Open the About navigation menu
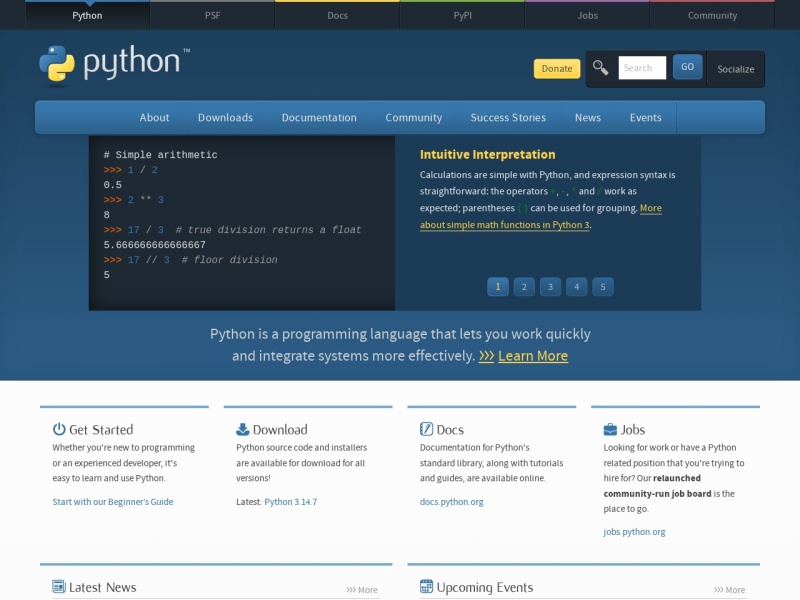This screenshot has height=600, width=800. [x=155, y=117]
